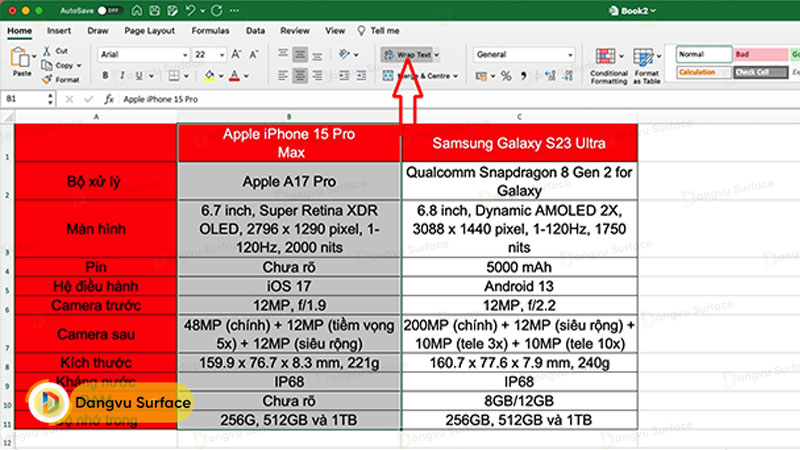Click the Home icon in title bar
Viewport: 800px width, 450px height.
[137, 10]
